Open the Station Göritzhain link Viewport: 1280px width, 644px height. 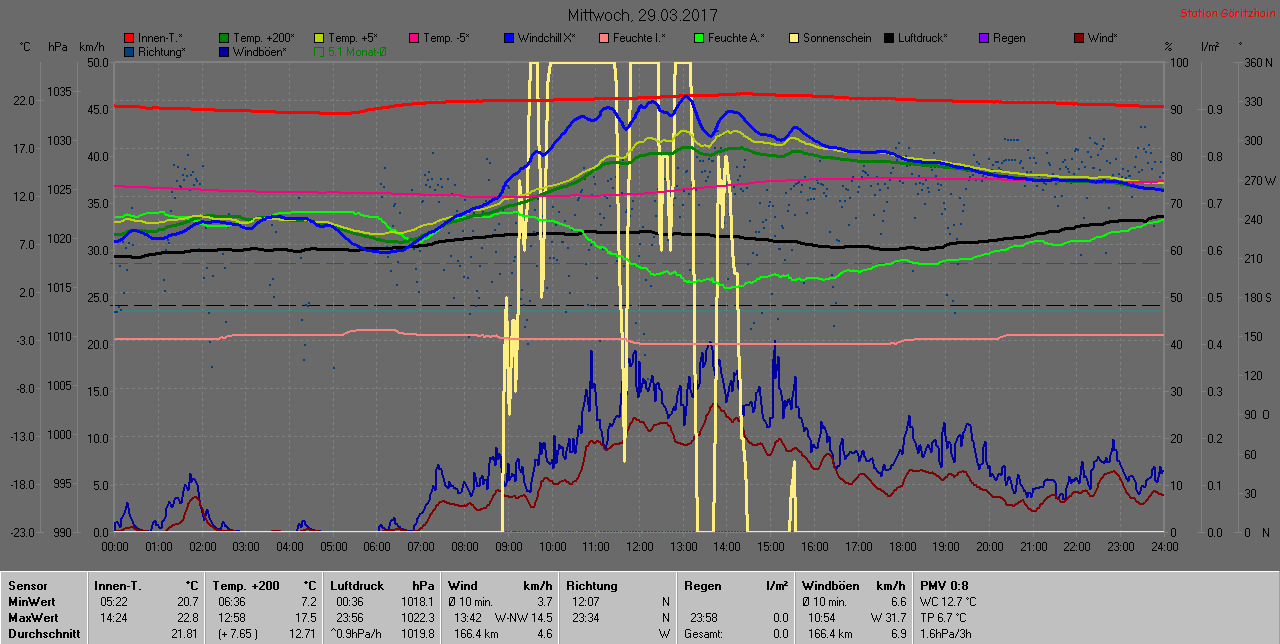point(1227,13)
